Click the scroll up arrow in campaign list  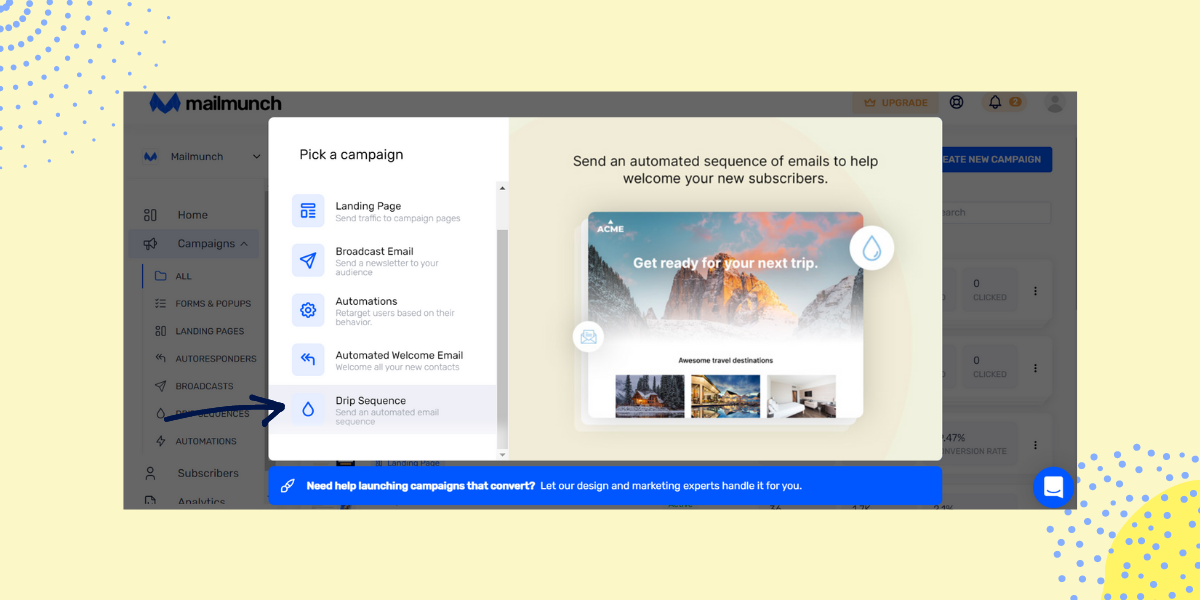(x=503, y=186)
